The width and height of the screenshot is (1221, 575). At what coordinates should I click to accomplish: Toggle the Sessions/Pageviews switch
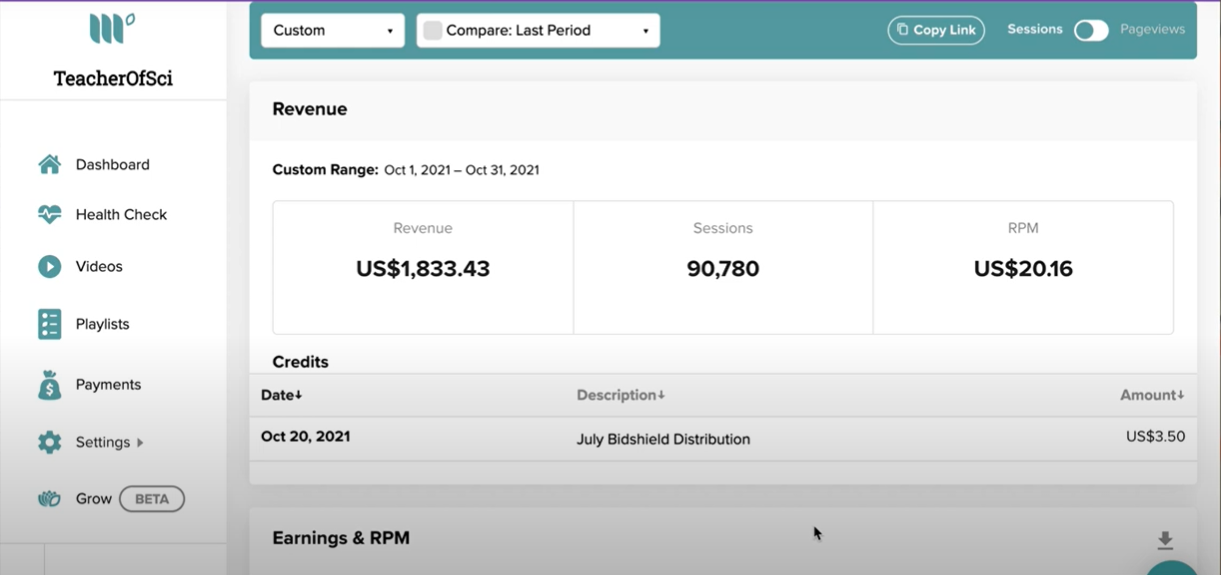coord(1091,30)
